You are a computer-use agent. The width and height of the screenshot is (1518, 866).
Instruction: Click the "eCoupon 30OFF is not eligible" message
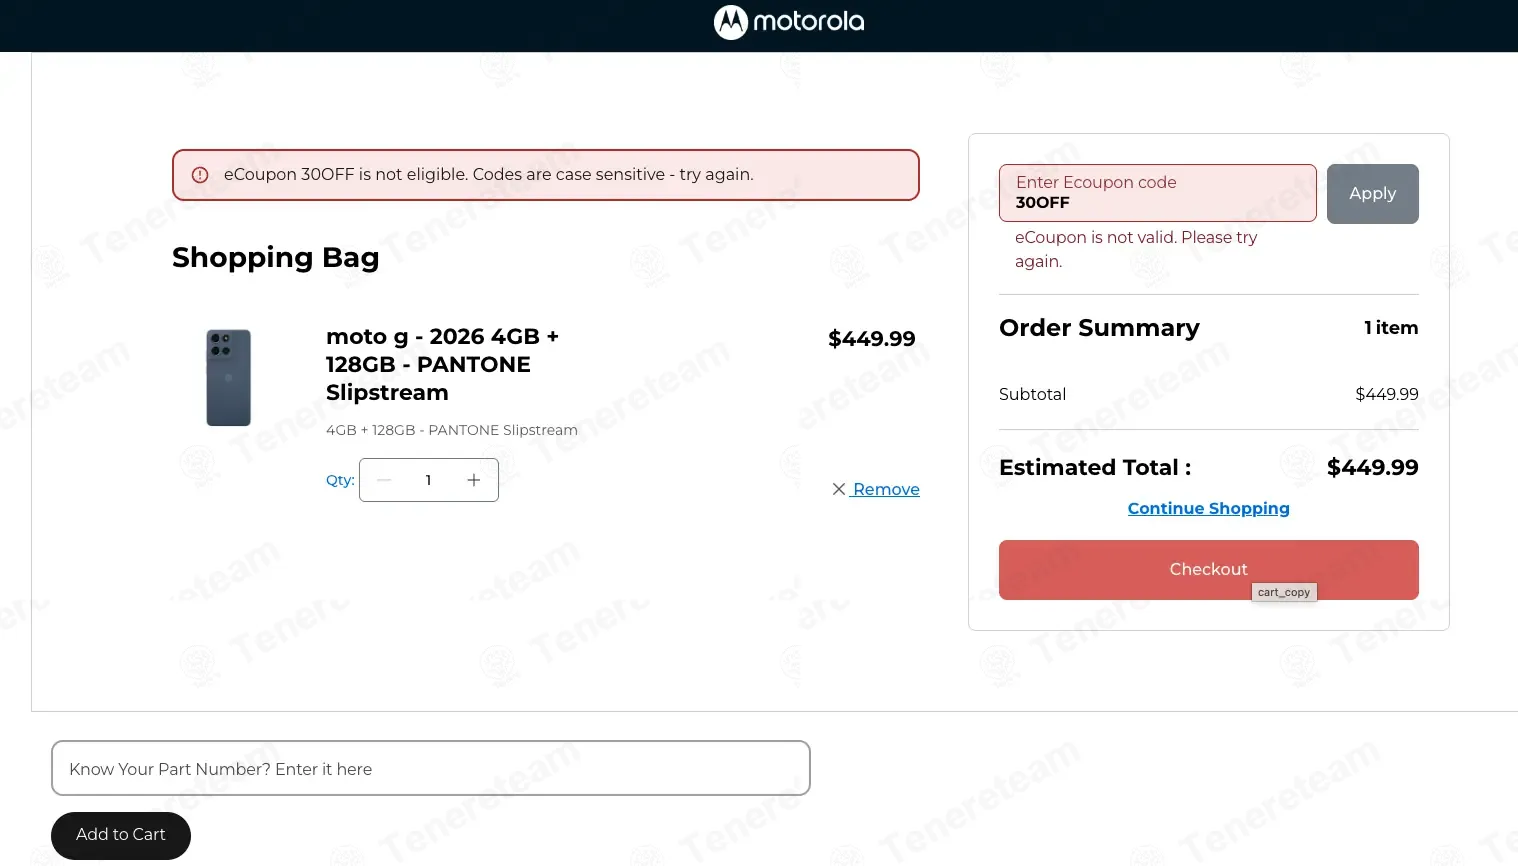(489, 174)
